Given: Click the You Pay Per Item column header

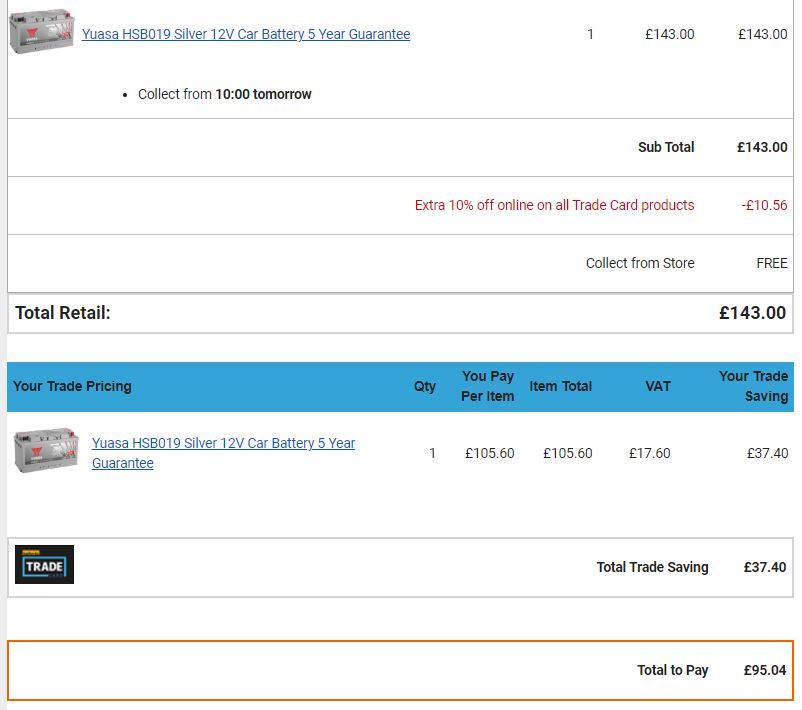Looking at the screenshot, I should [487, 386].
